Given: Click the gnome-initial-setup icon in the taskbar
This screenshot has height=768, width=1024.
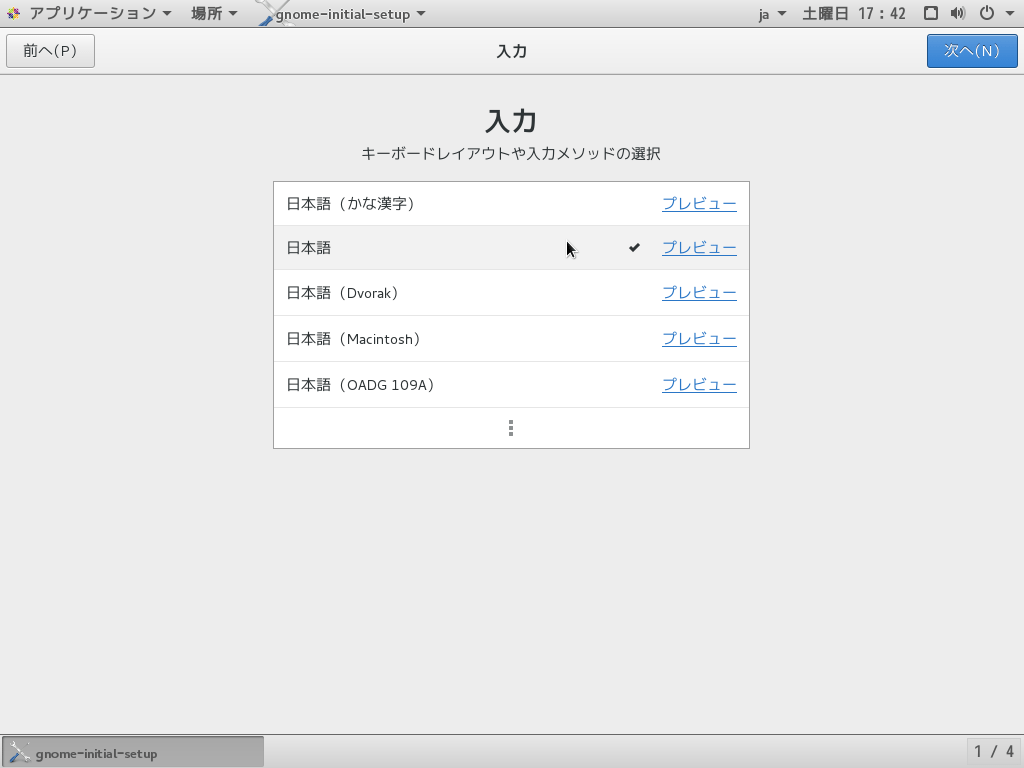Looking at the screenshot, I should click(20, 751).
